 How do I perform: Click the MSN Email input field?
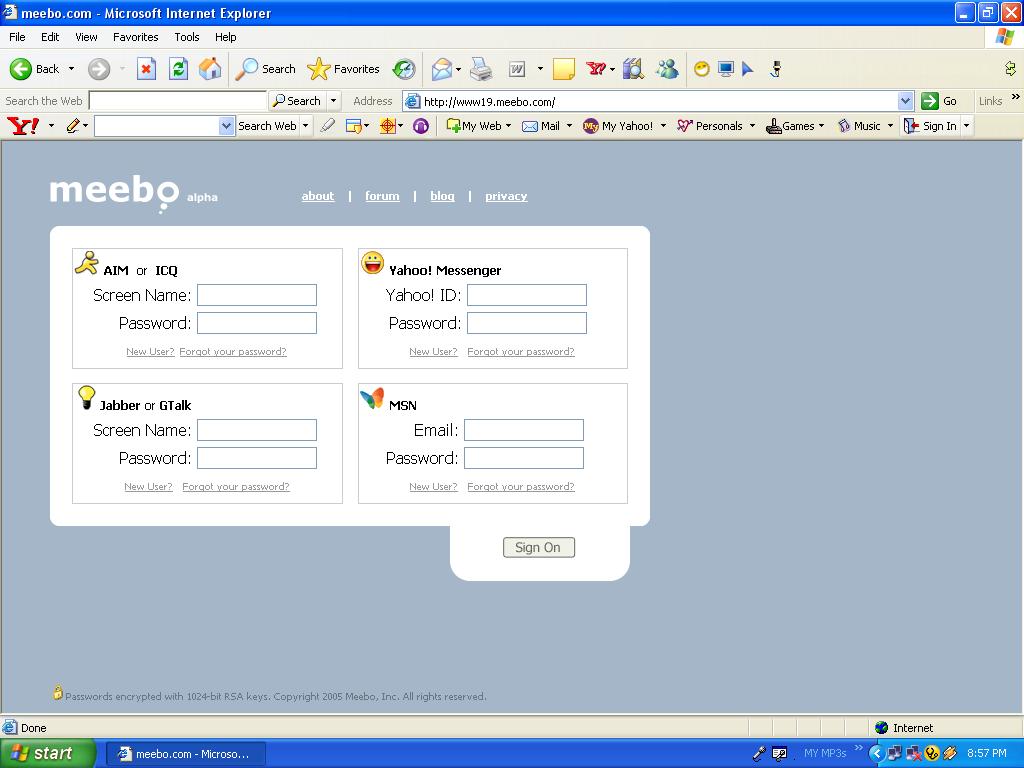[x=524, y=430]
